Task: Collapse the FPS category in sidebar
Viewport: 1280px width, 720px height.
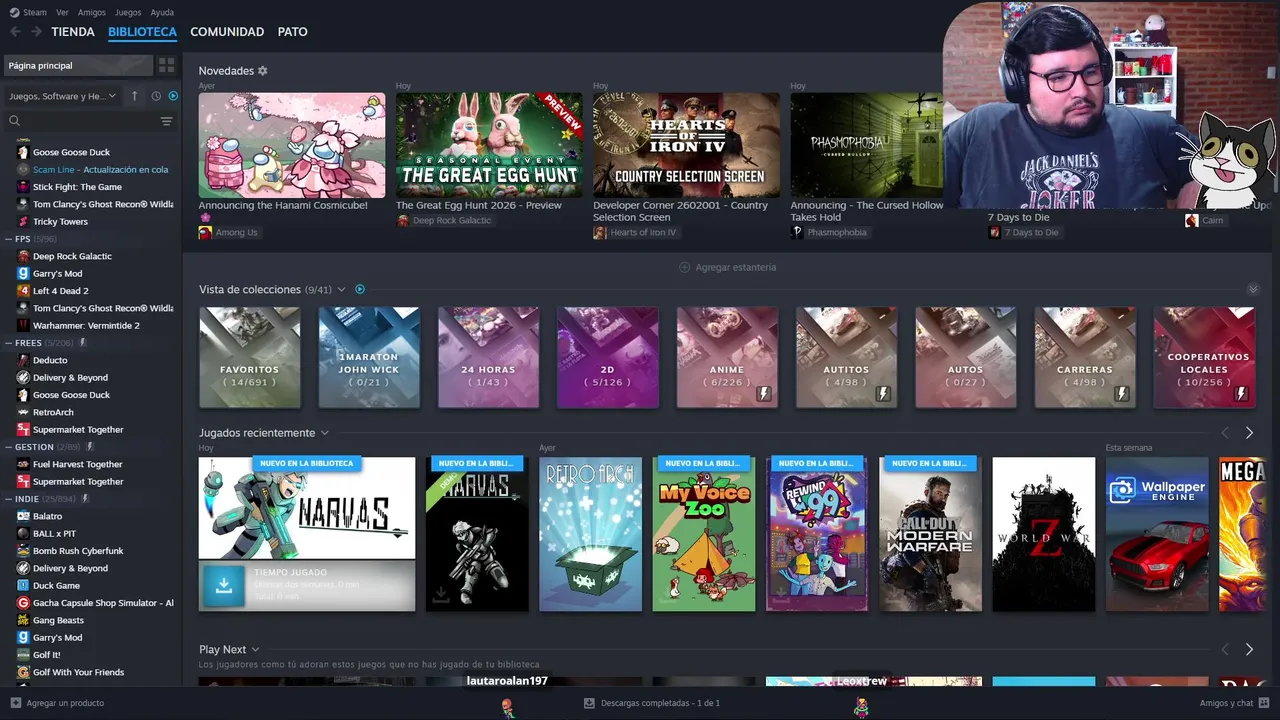Action: 9,239
